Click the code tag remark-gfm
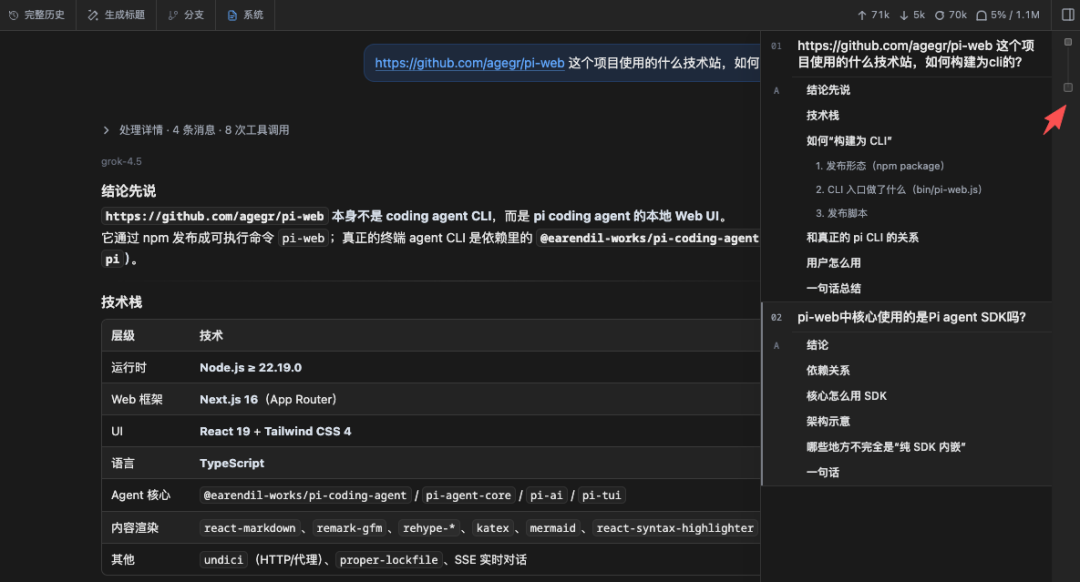 [x=349, y=528]
